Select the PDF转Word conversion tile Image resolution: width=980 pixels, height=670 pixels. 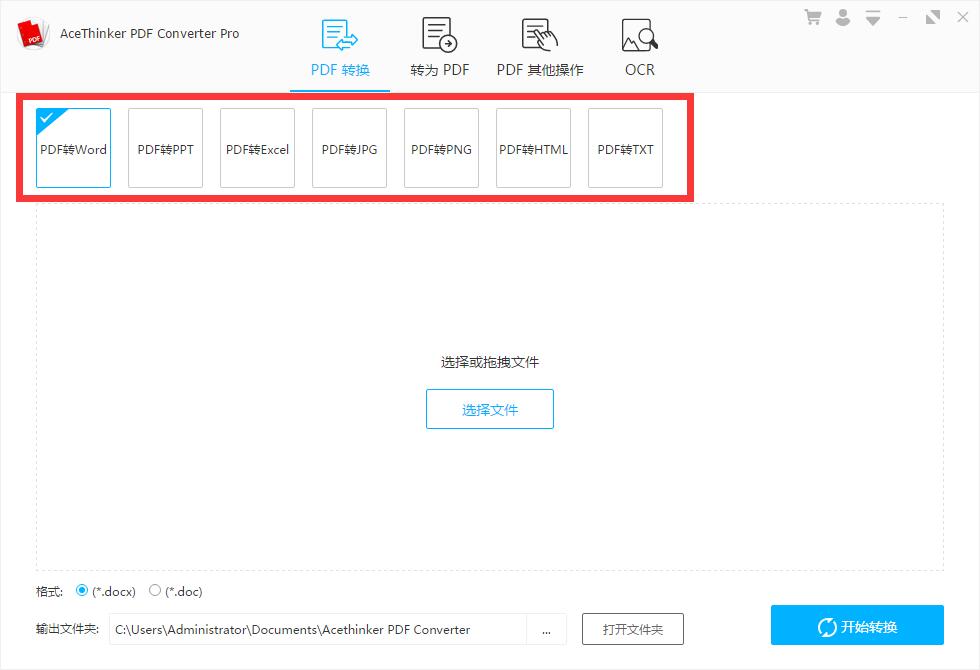click(73, 148)
